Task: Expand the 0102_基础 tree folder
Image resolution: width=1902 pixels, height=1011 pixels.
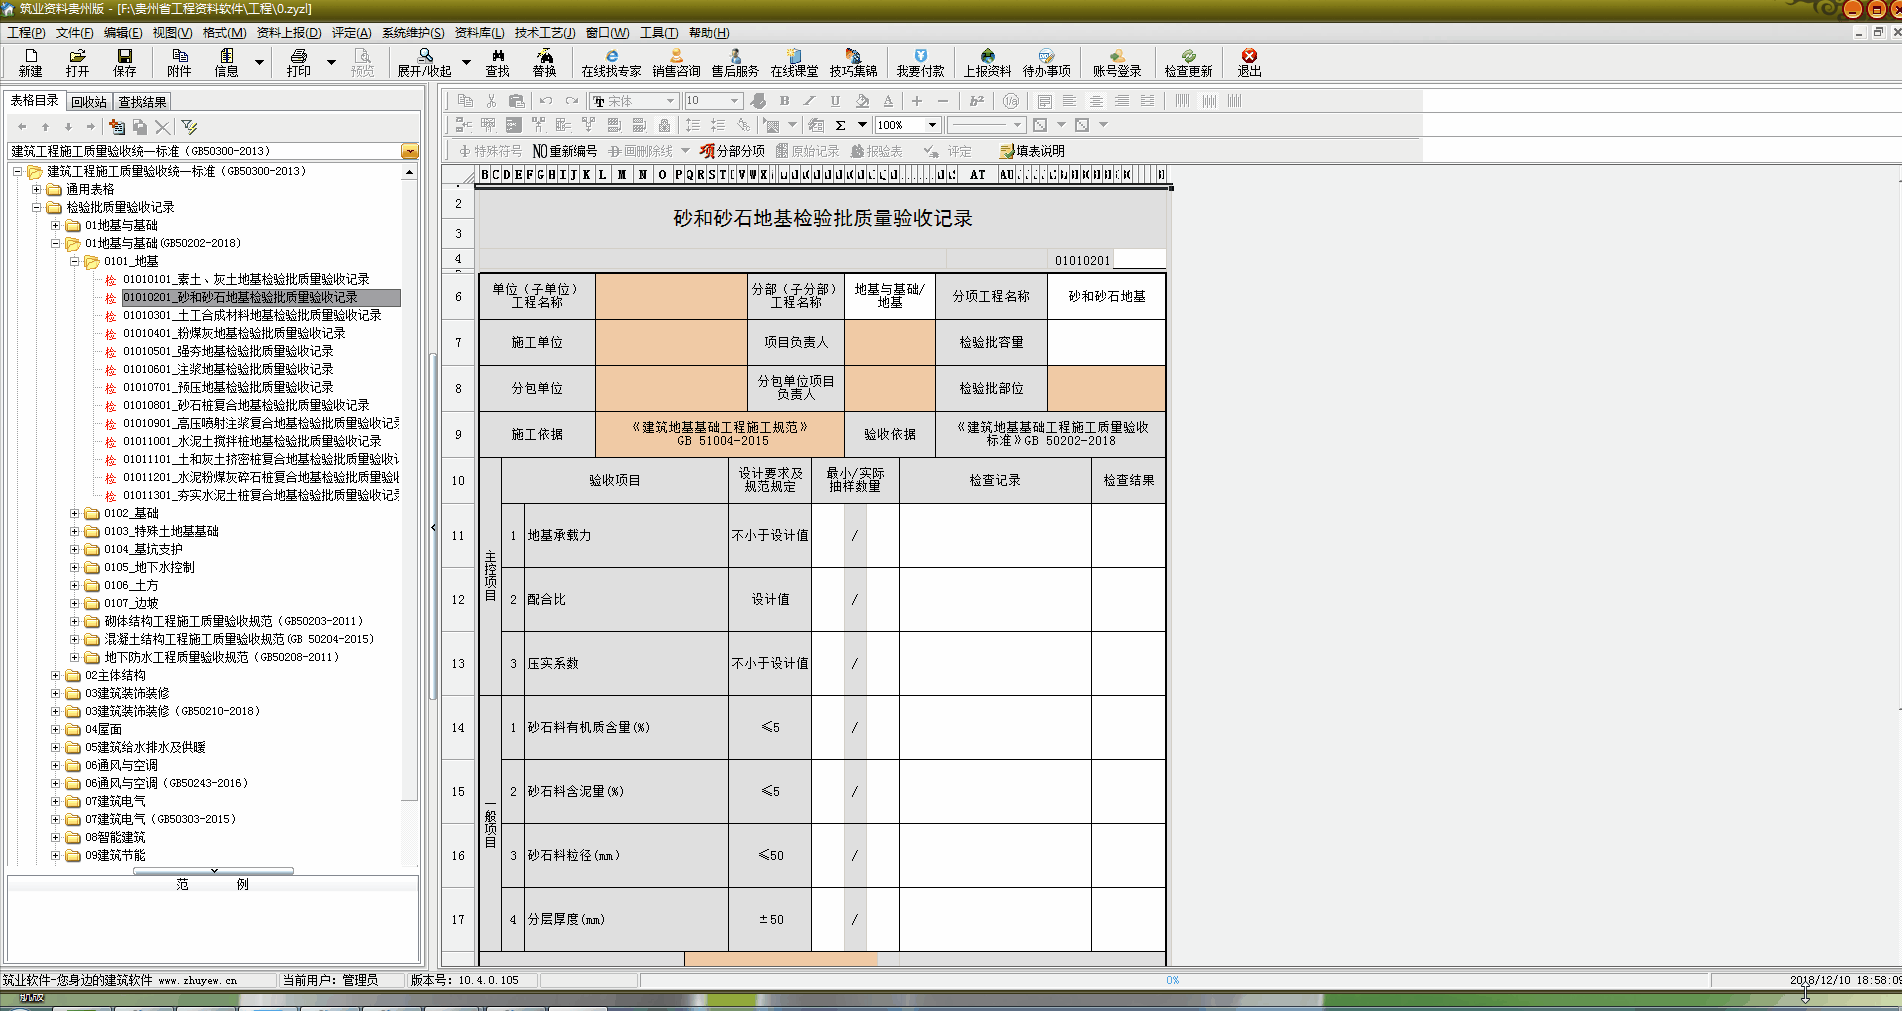Action: 75,514
